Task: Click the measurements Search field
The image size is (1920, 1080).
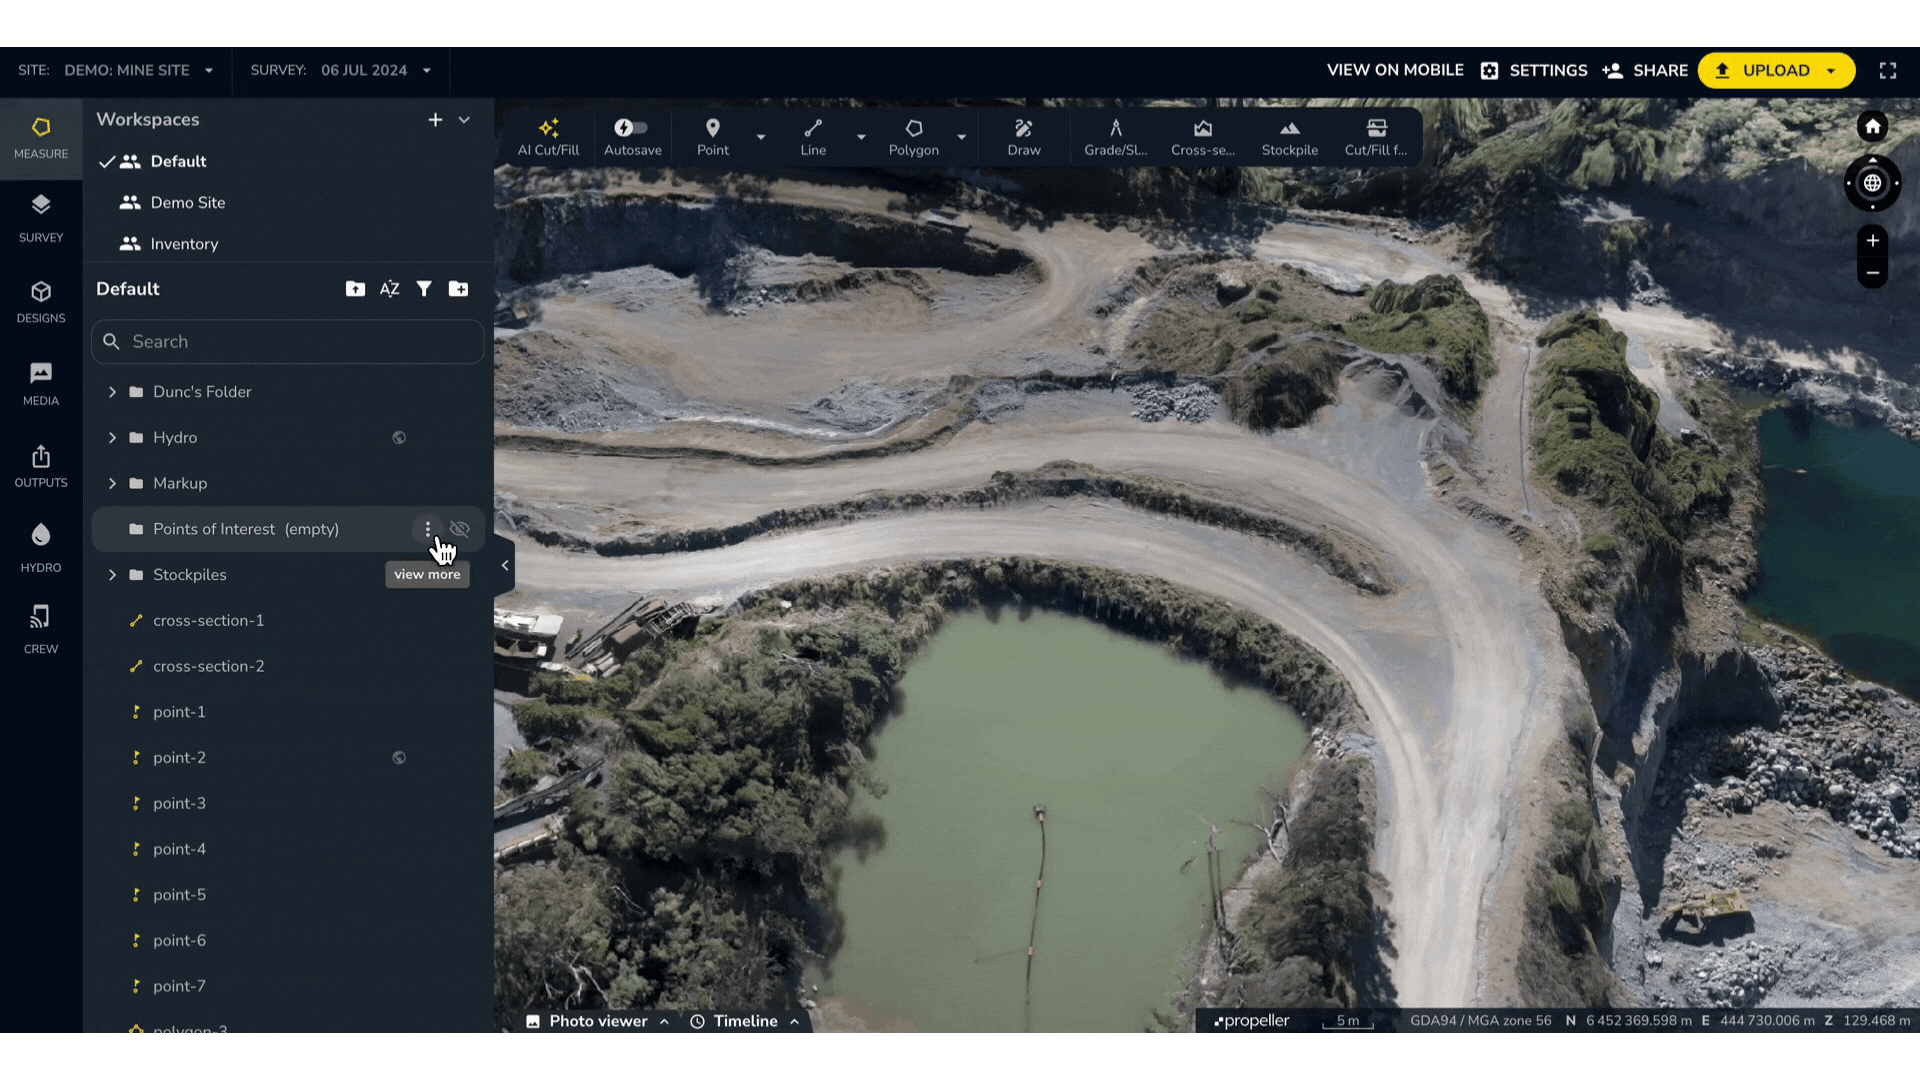Action: coord(288,342)
